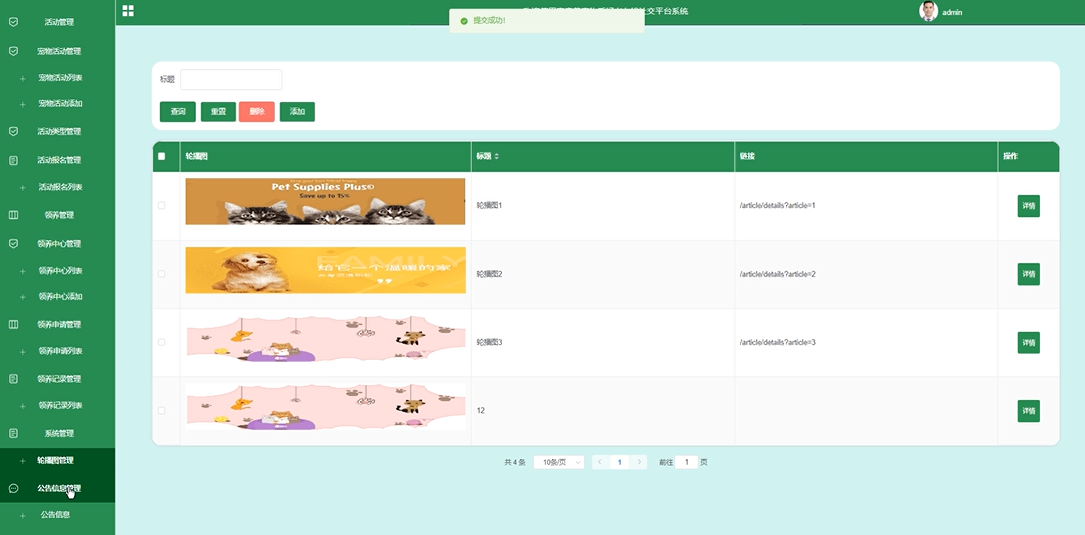This screenshot has height=535, width=1085.
Task: Click the document icon beside 活动报名管理
Action: 13,160
